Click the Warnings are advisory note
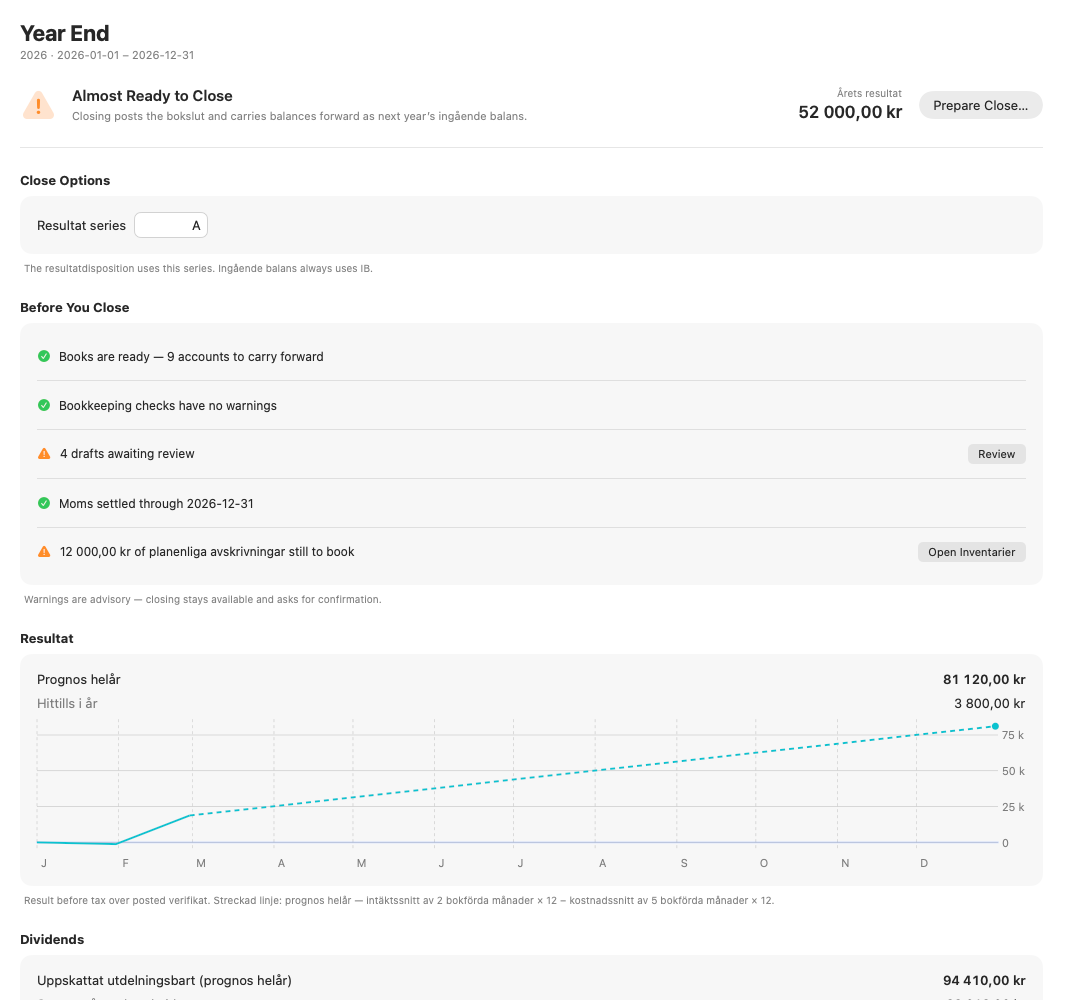The image size is (1080, 1000). 202,599
